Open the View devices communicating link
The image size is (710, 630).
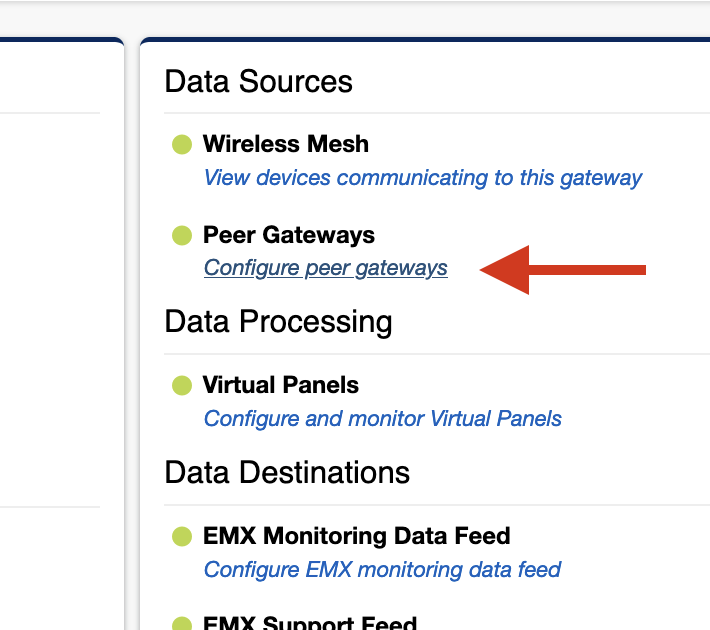422,178
